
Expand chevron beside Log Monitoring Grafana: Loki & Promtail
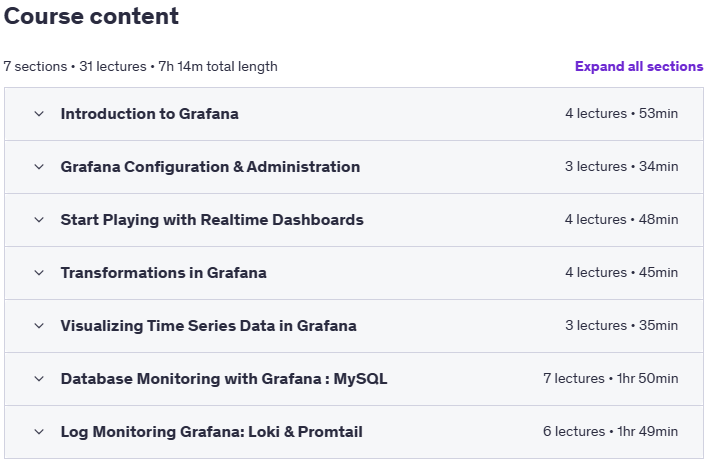click(x=39, y=432)
